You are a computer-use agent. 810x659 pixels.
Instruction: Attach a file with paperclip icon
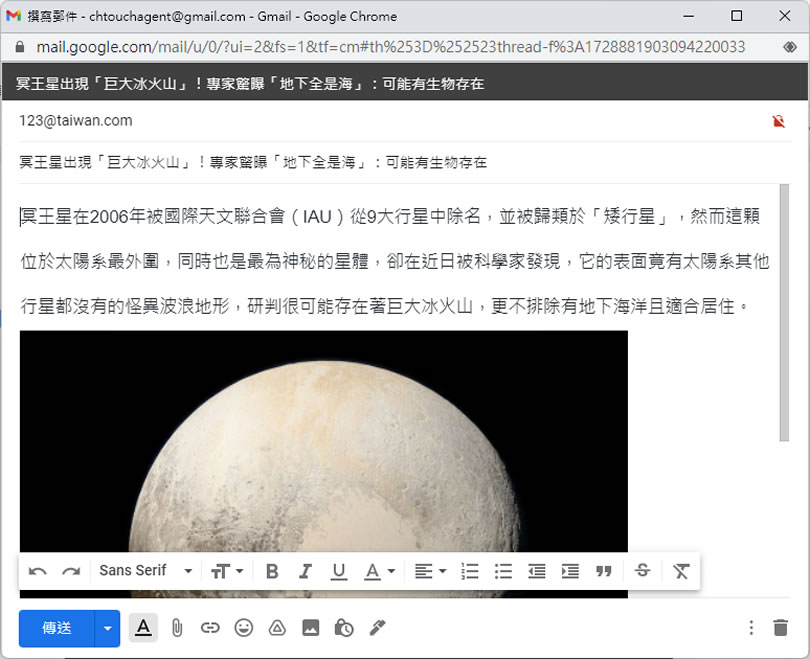coord(177,628)
